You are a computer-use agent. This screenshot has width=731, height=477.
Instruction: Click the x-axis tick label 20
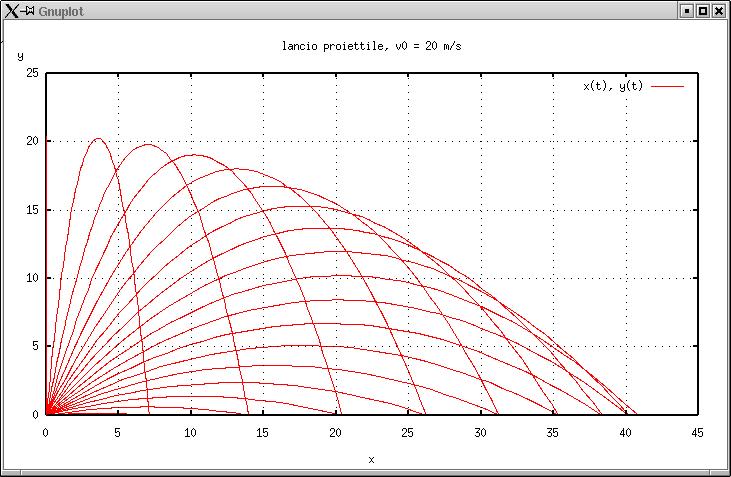(x=335, y=432)
